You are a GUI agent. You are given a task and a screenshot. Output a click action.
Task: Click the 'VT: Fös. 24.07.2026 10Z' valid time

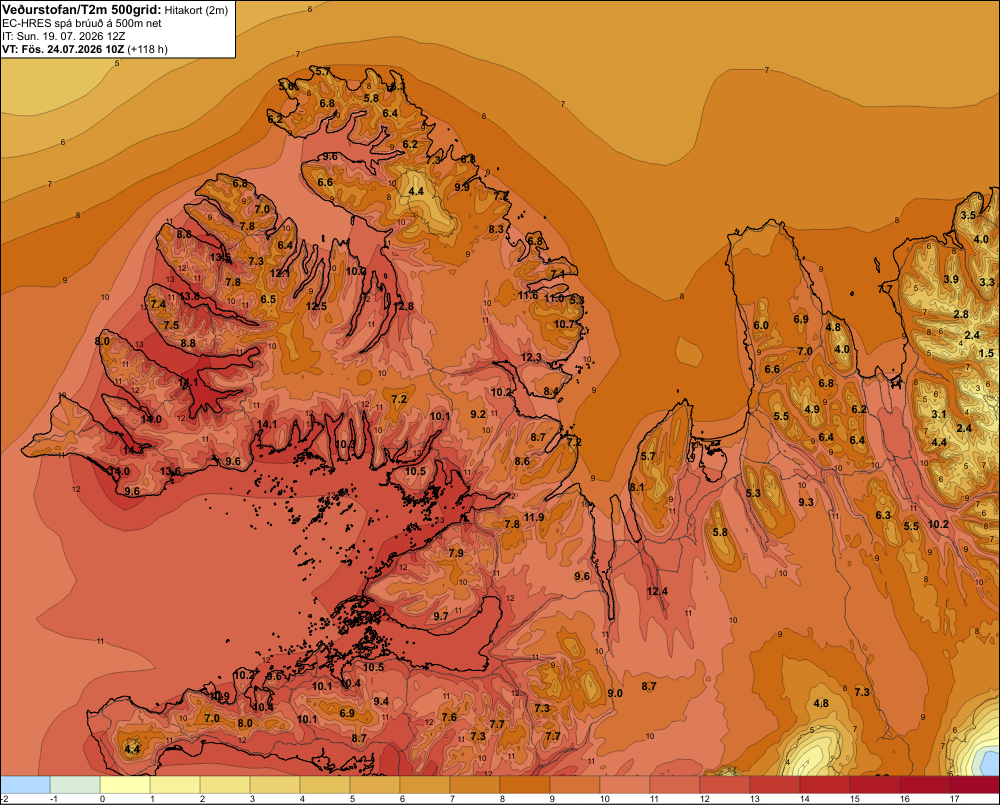tap(63, 49)
